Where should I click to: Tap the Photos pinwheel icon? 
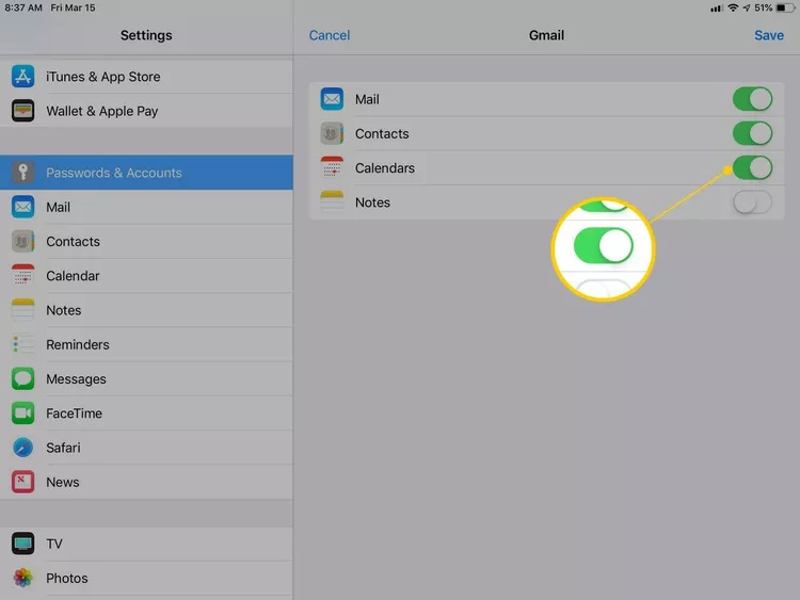coord(23,578)
